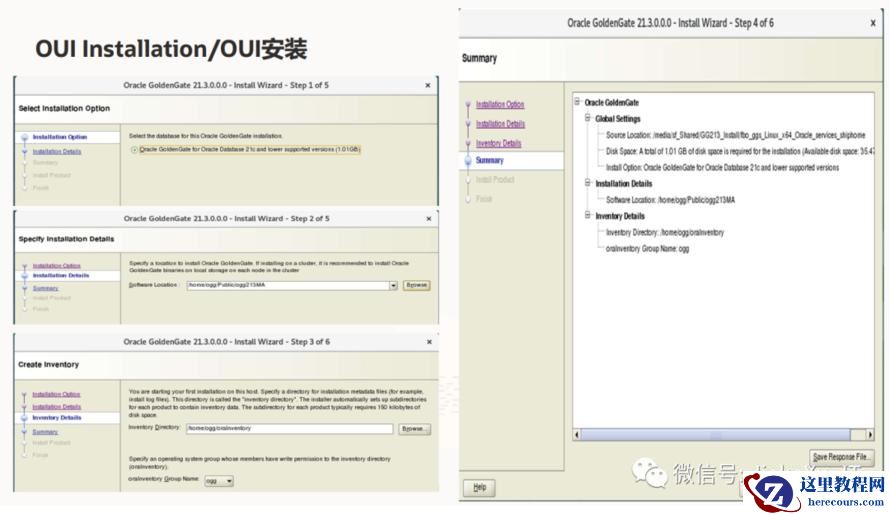Close the Step 3 of 6 wizard window
The image size is (890, 514).
(429, 342)
